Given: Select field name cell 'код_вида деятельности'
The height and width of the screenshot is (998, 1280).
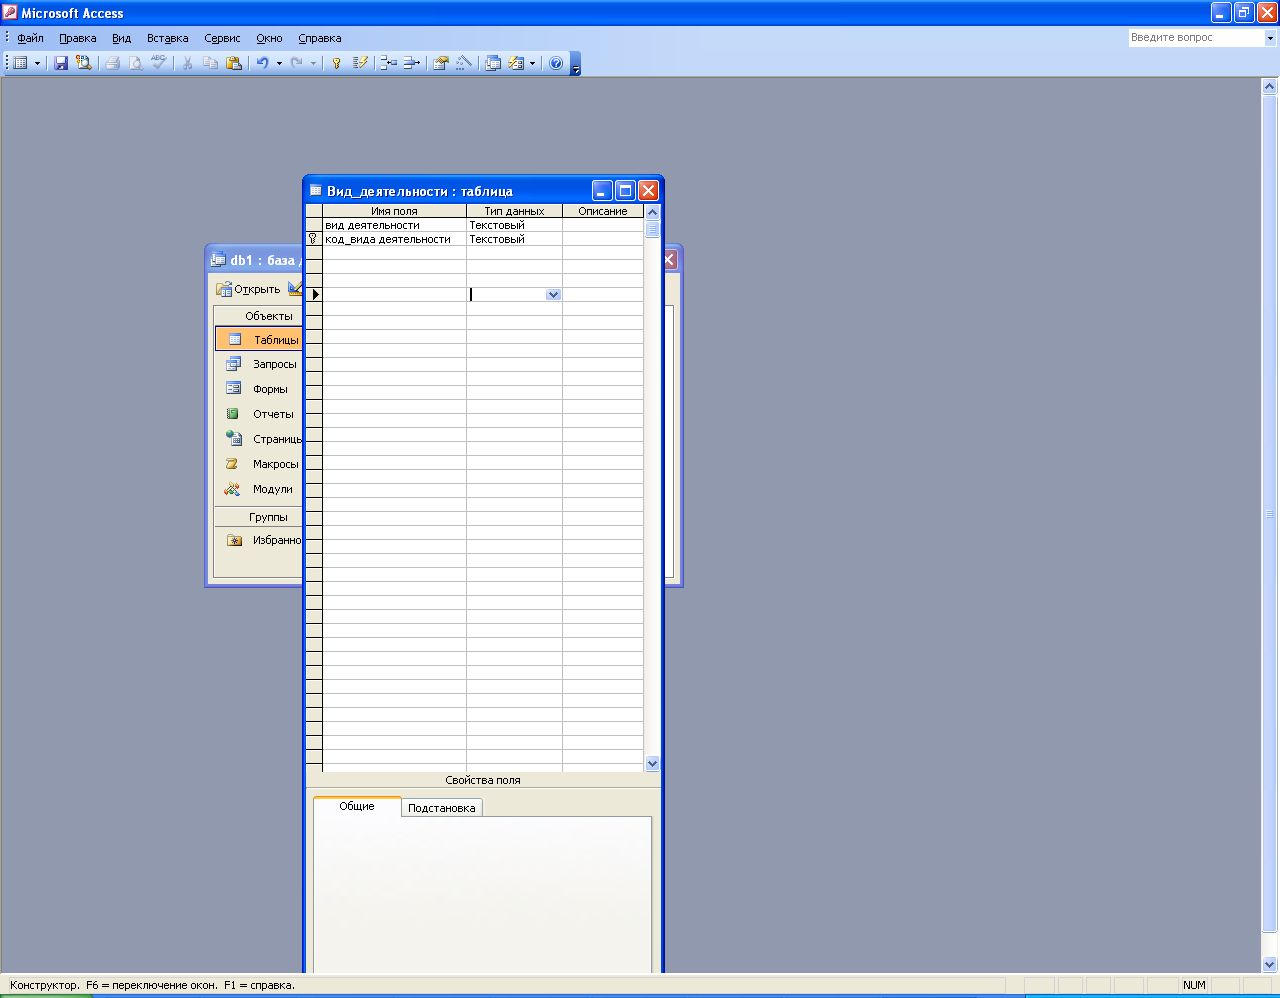Looking at the screenshot, I should coord(394,239).
